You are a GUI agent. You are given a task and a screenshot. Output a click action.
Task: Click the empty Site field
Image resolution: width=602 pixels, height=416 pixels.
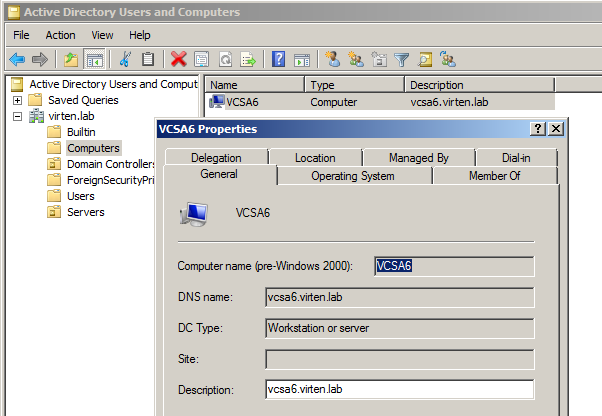point(400,359)
